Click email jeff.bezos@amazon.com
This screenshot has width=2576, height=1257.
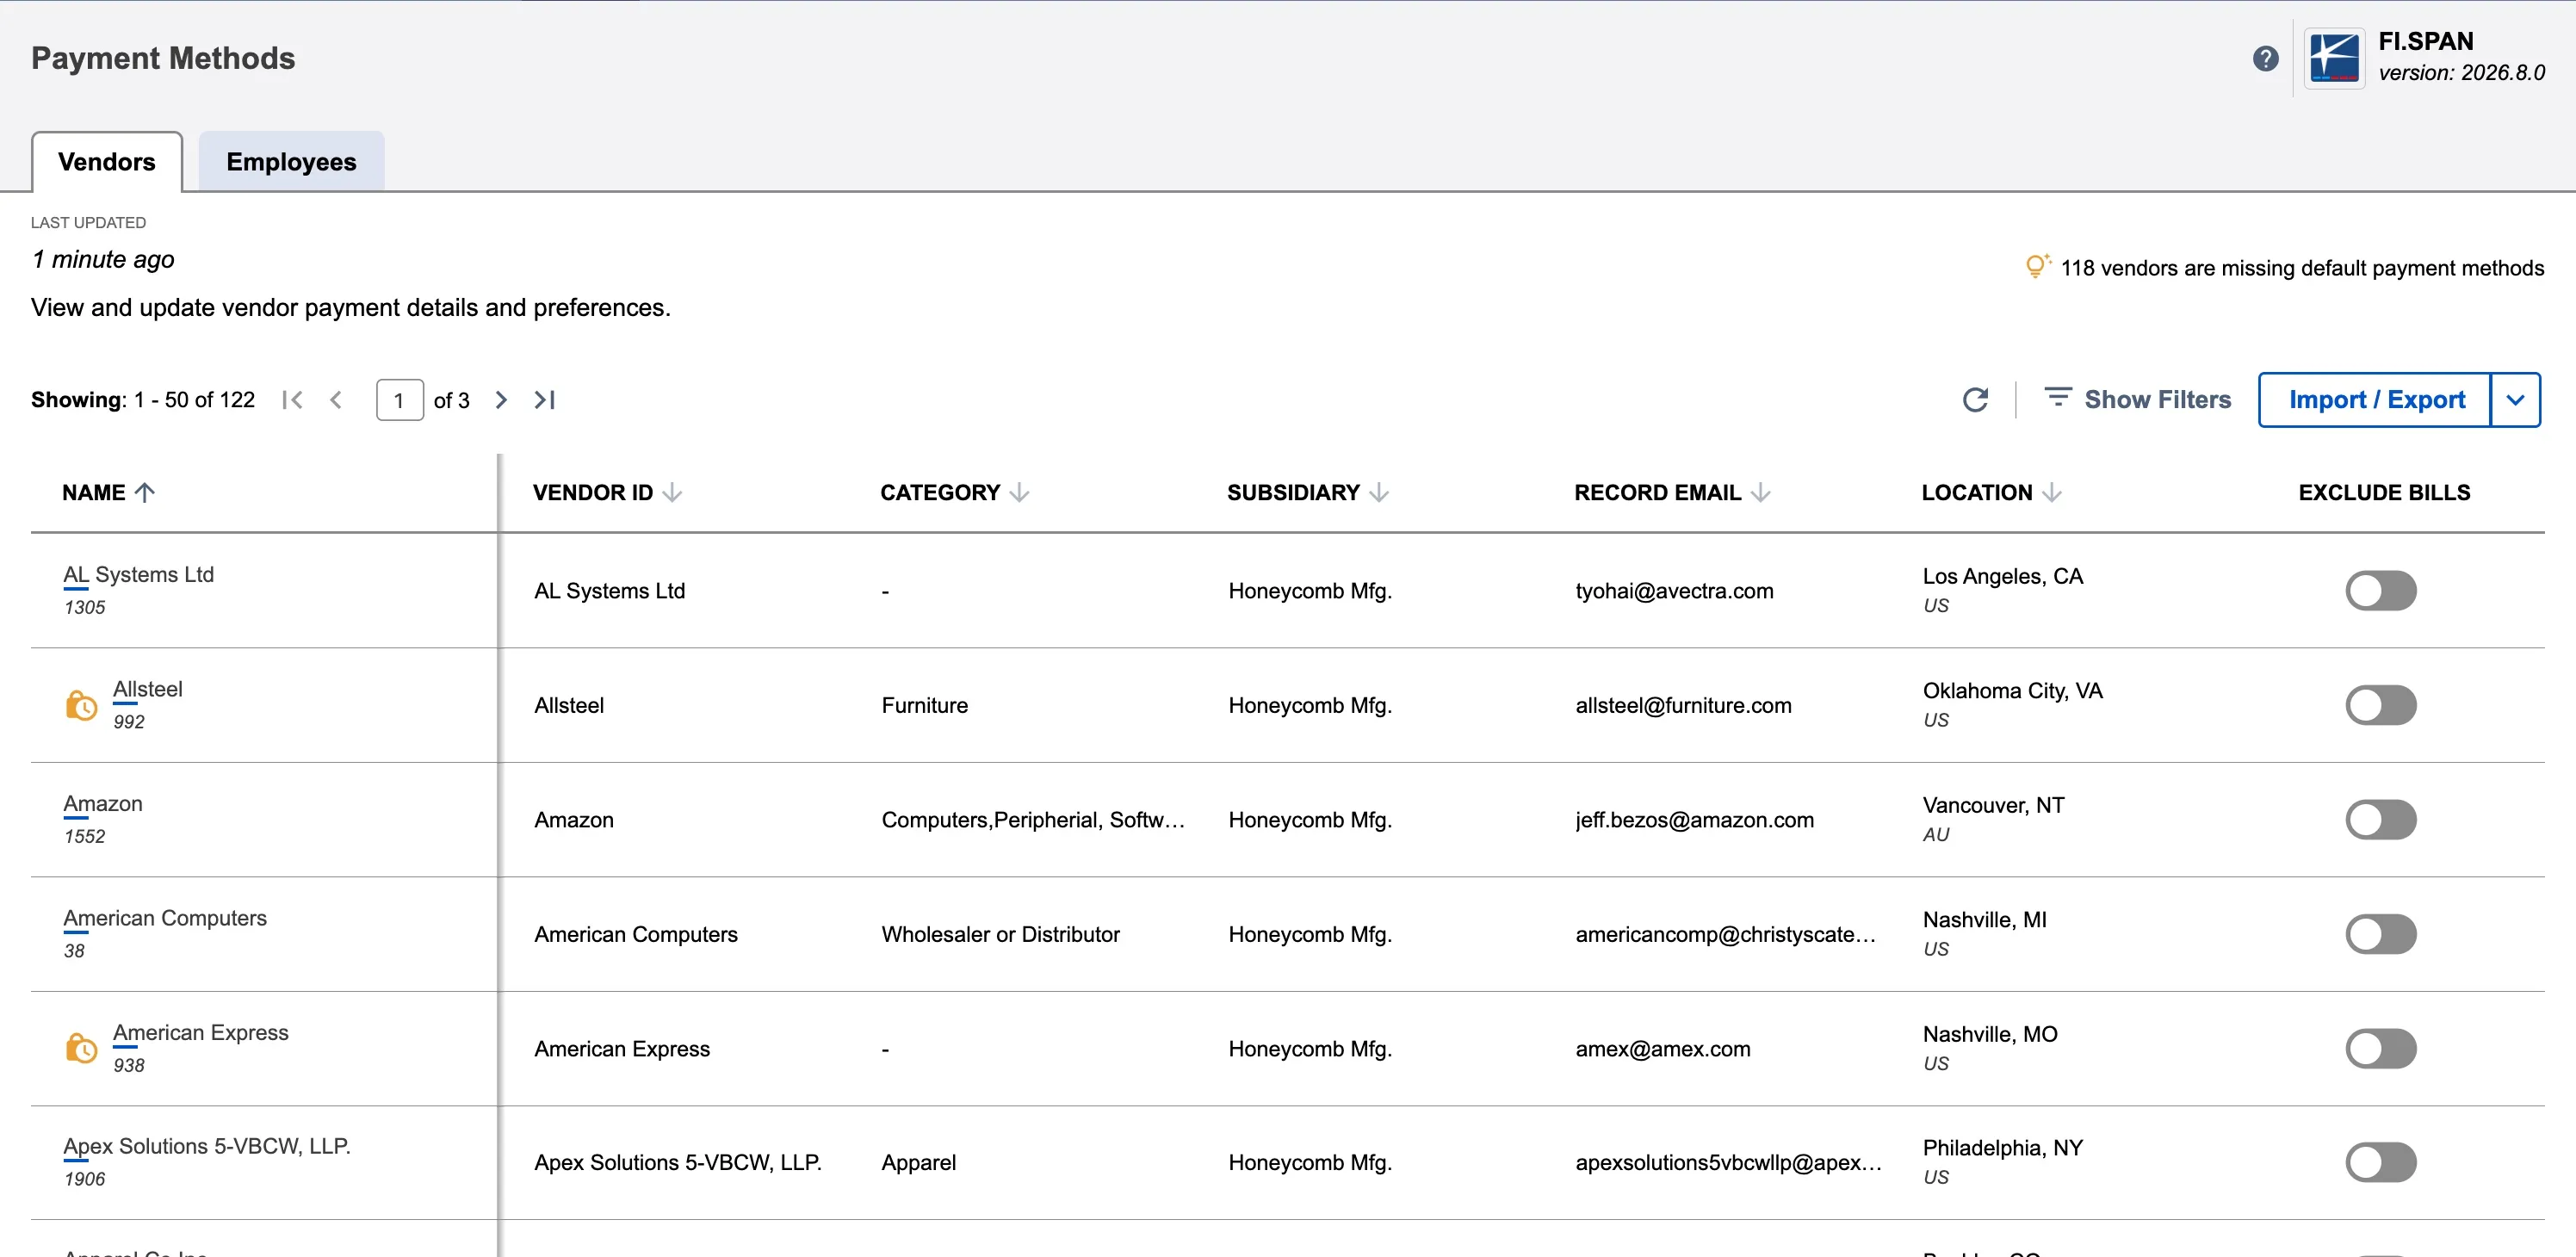pyautogui.click(x=1694, y=820)
